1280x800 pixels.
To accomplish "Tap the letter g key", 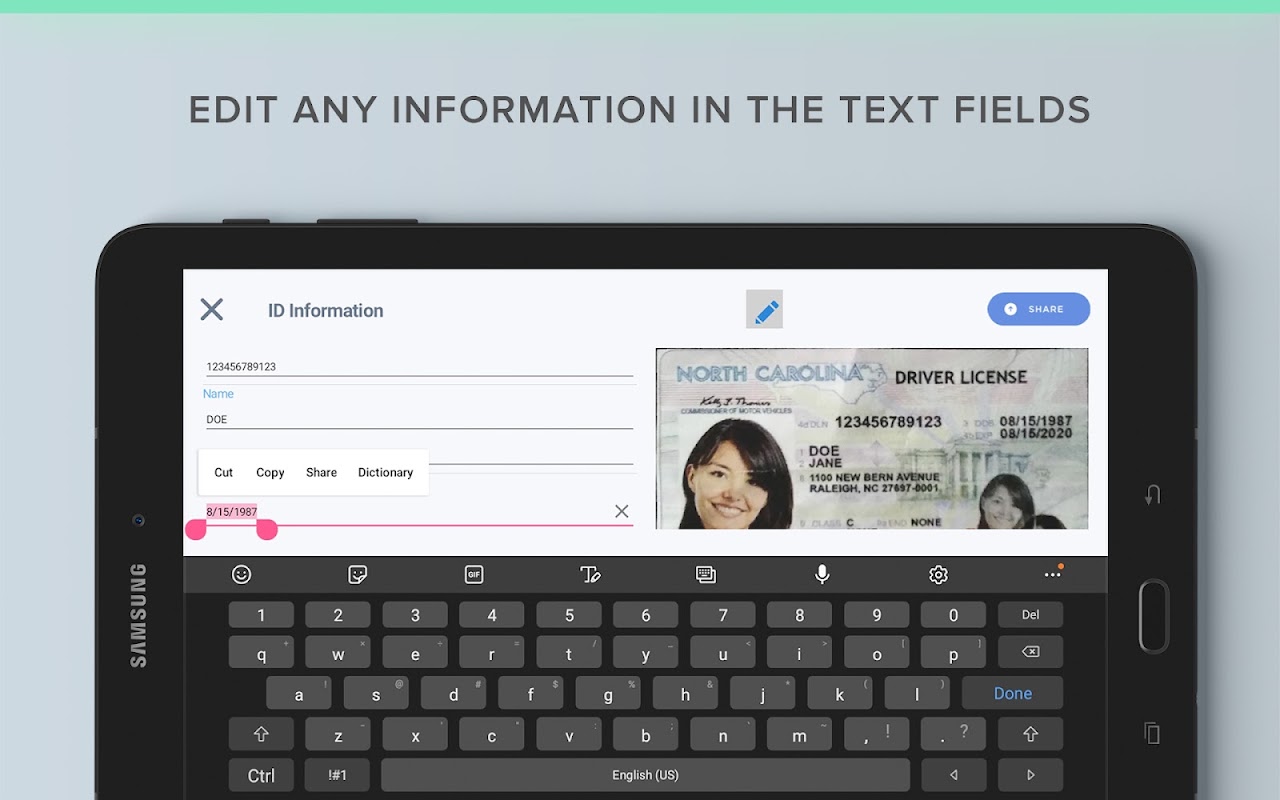I will (607, 693).
